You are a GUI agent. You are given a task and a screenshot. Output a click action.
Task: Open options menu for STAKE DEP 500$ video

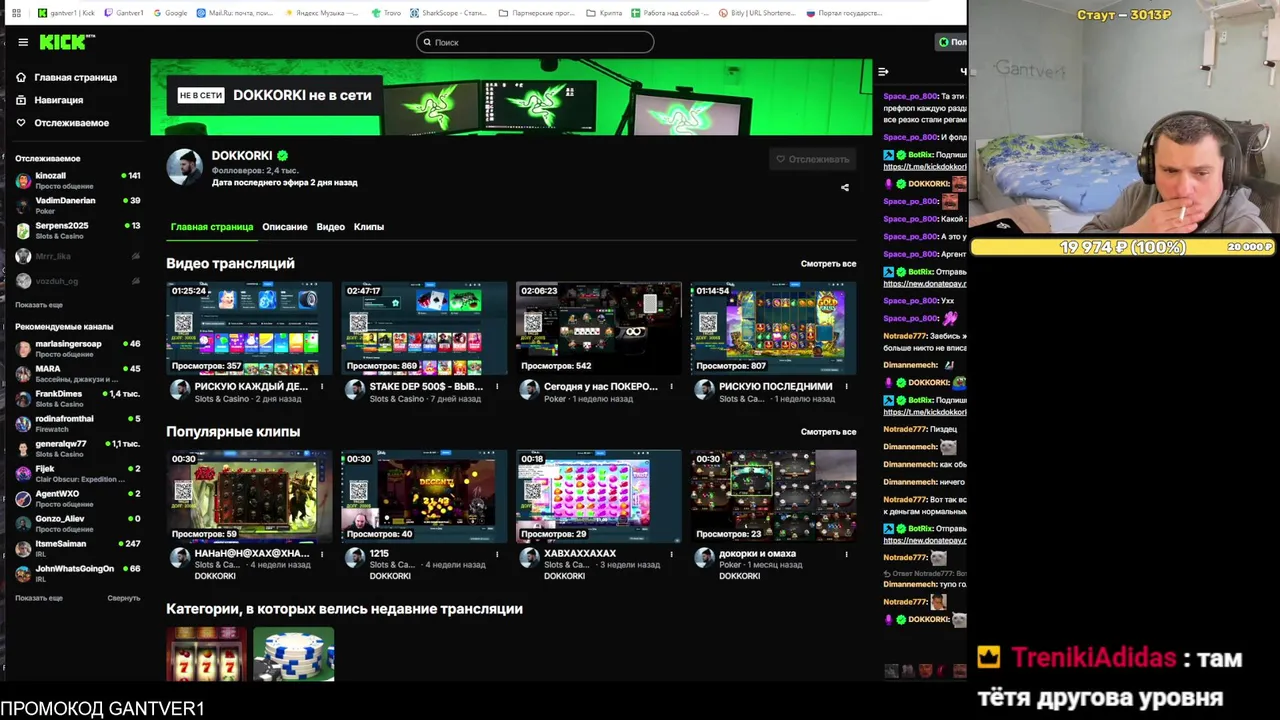pos(497,387)
